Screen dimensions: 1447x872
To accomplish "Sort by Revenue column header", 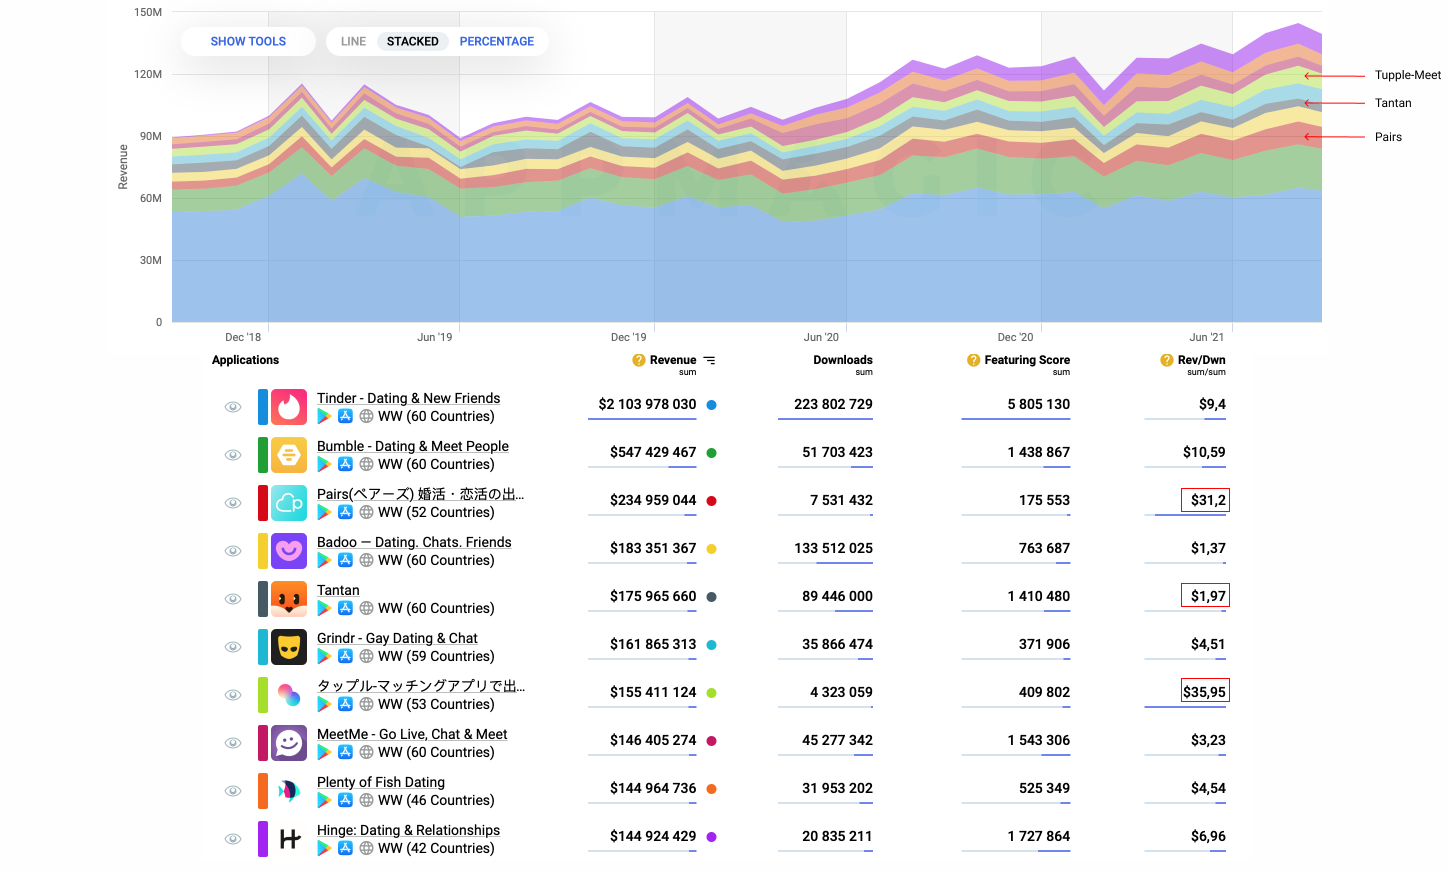I will [x=673, y=360].
